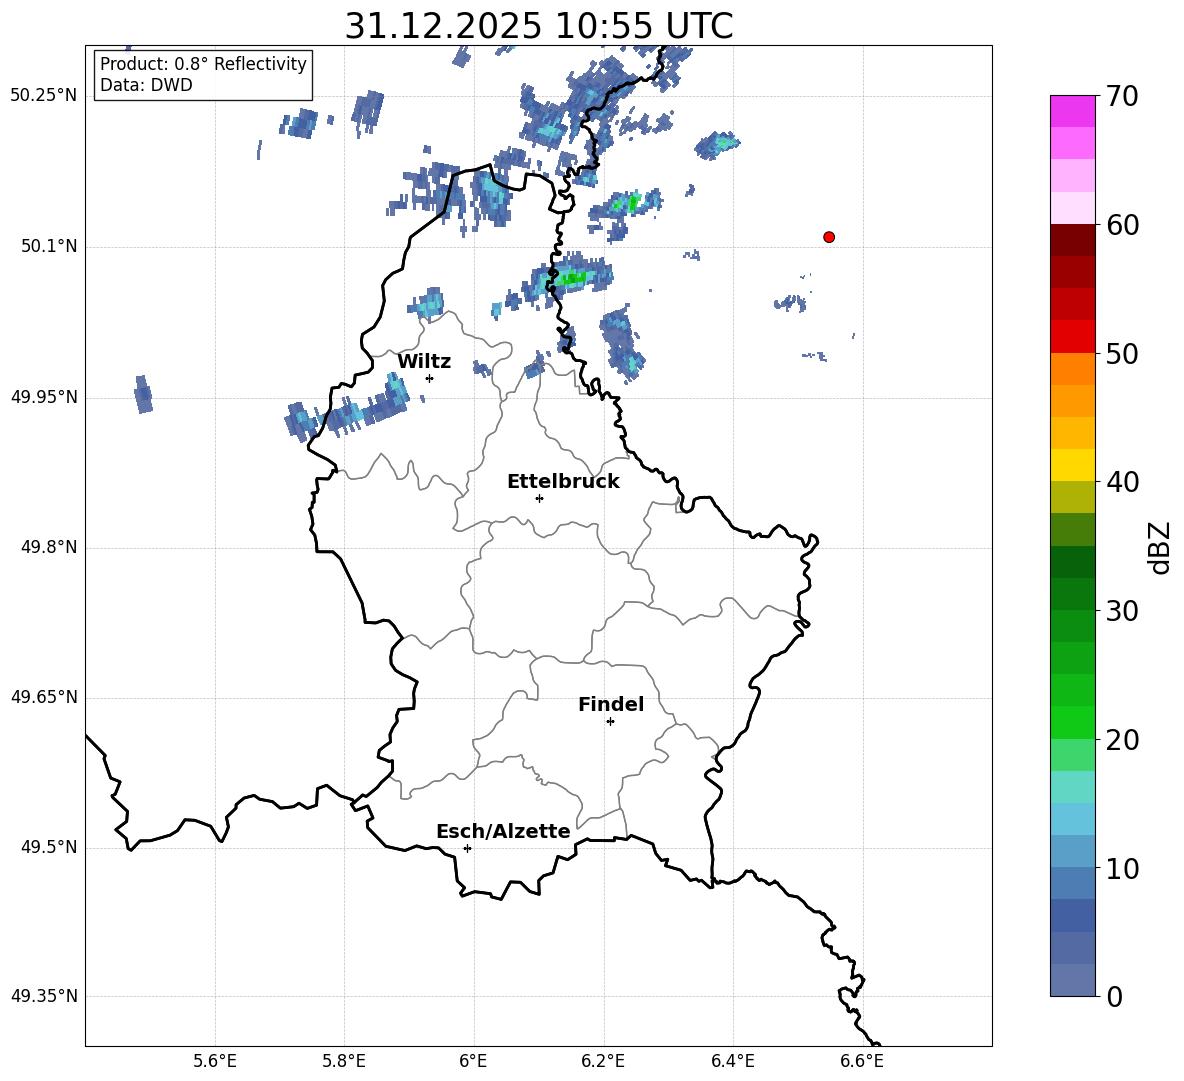1184x1081 pixels.
Task: Click the 5.6°E longitude label
Action: click(x=215, y=1061)
